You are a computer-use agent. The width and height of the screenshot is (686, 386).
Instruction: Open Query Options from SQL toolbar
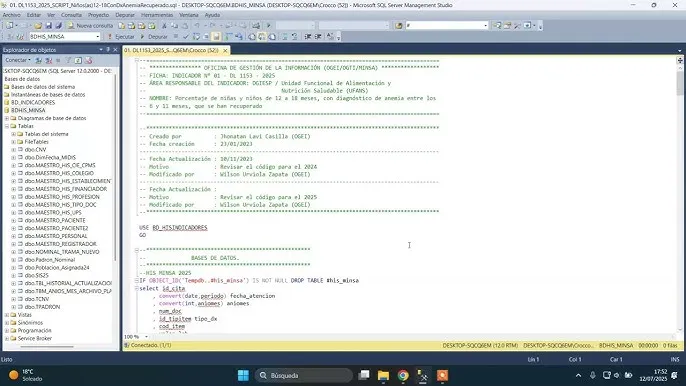point(206,37)
